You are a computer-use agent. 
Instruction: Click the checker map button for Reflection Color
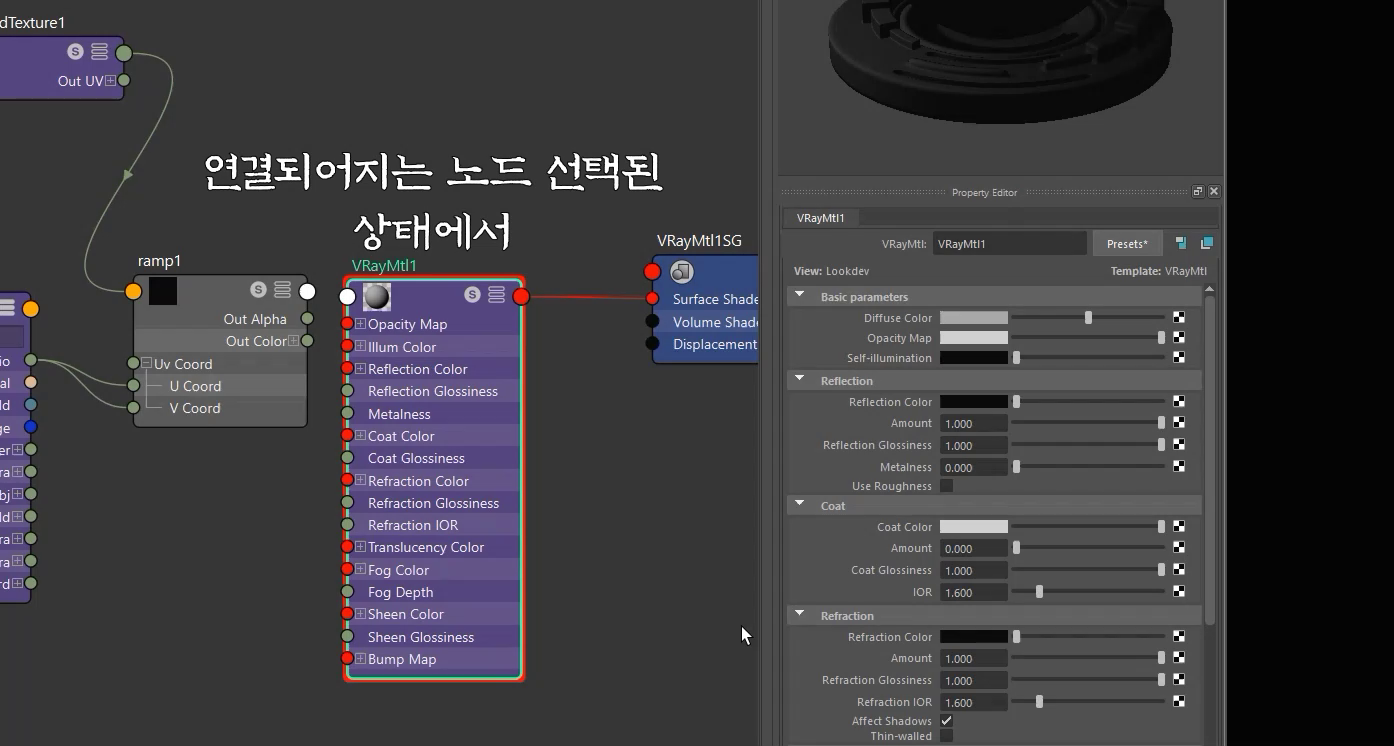click(x=1179, y=401)
